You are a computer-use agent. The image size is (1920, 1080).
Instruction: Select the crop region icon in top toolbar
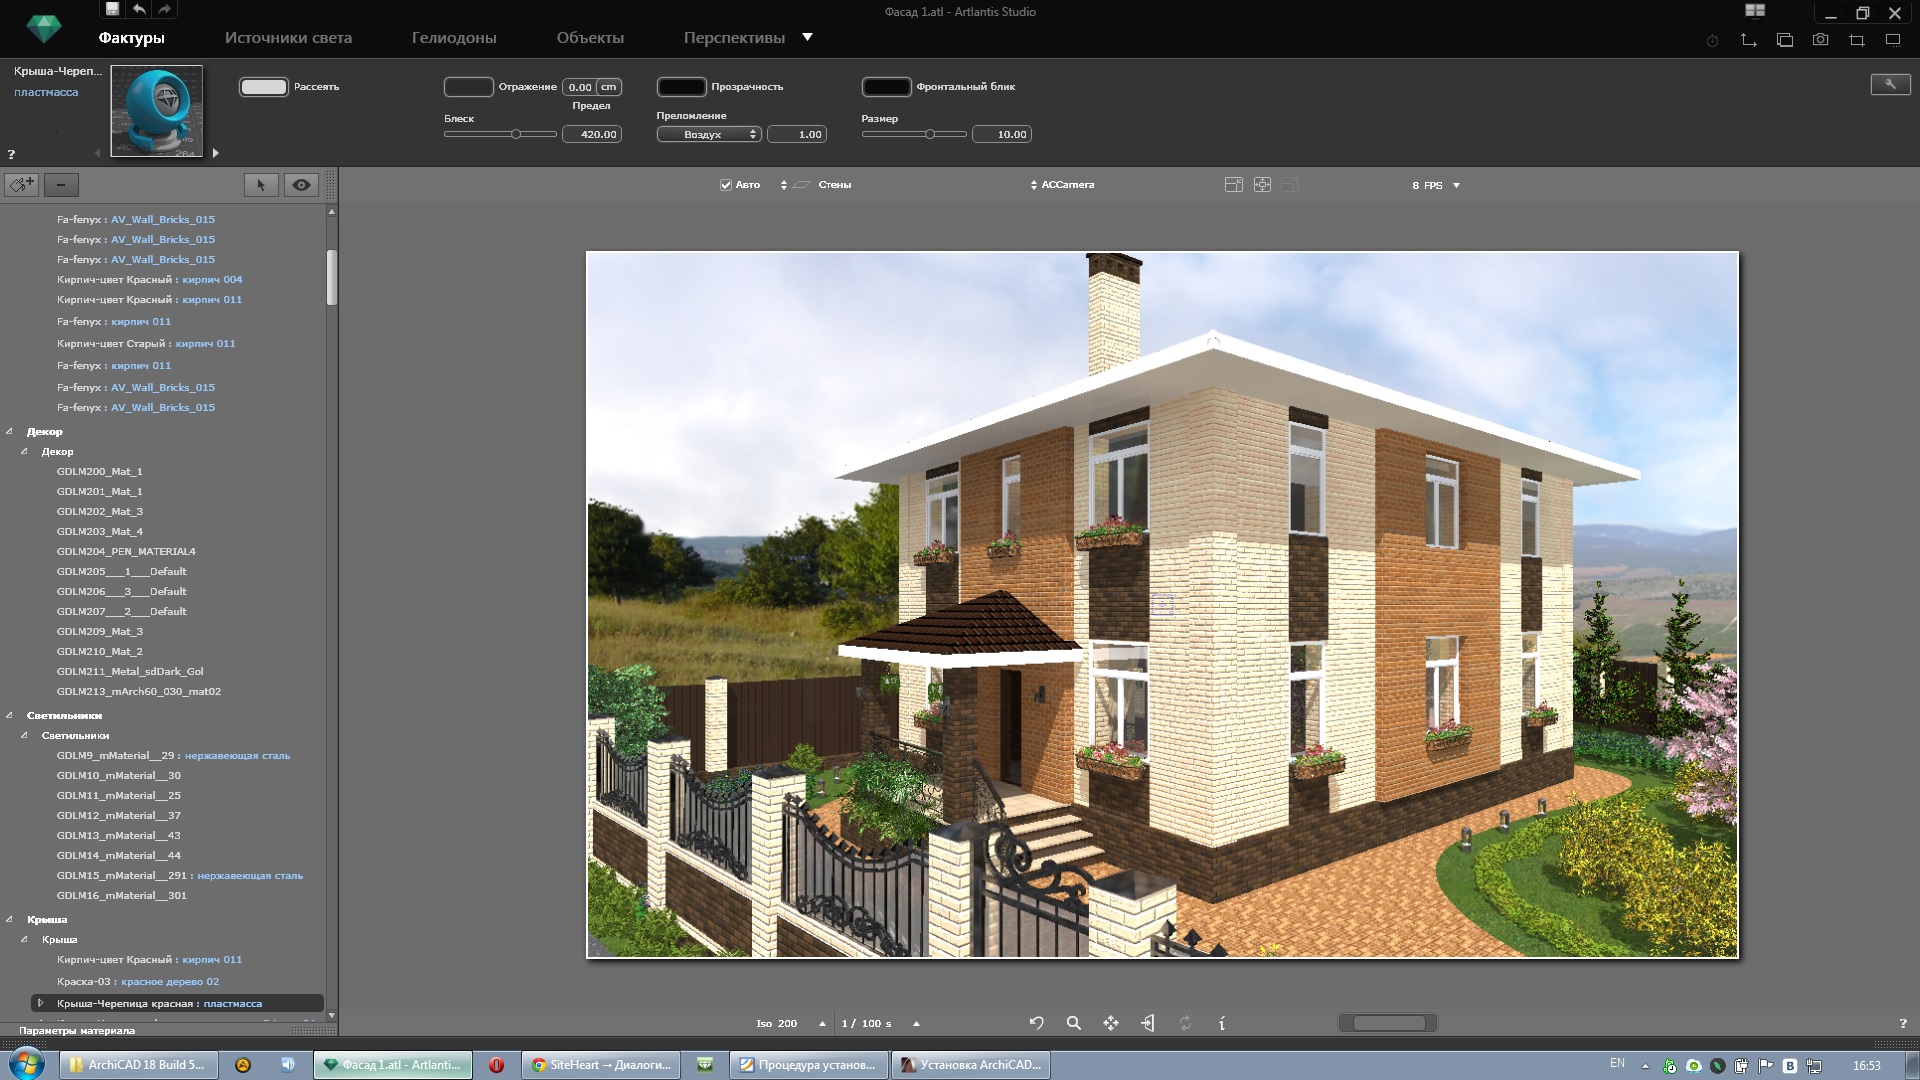(x=1857, y=40)
